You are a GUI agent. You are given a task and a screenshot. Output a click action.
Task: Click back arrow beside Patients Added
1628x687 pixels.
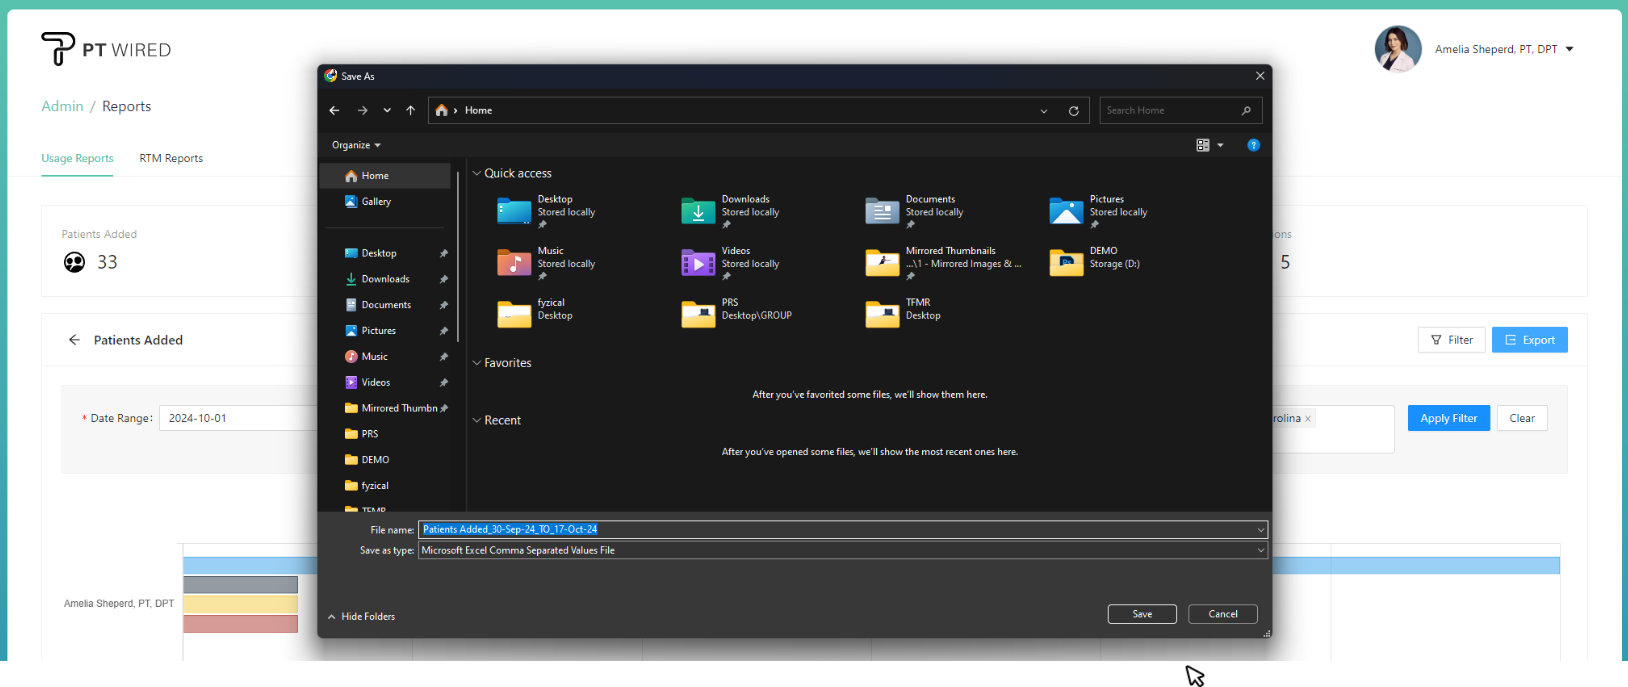pyautogui.click(x=74, y=340)
